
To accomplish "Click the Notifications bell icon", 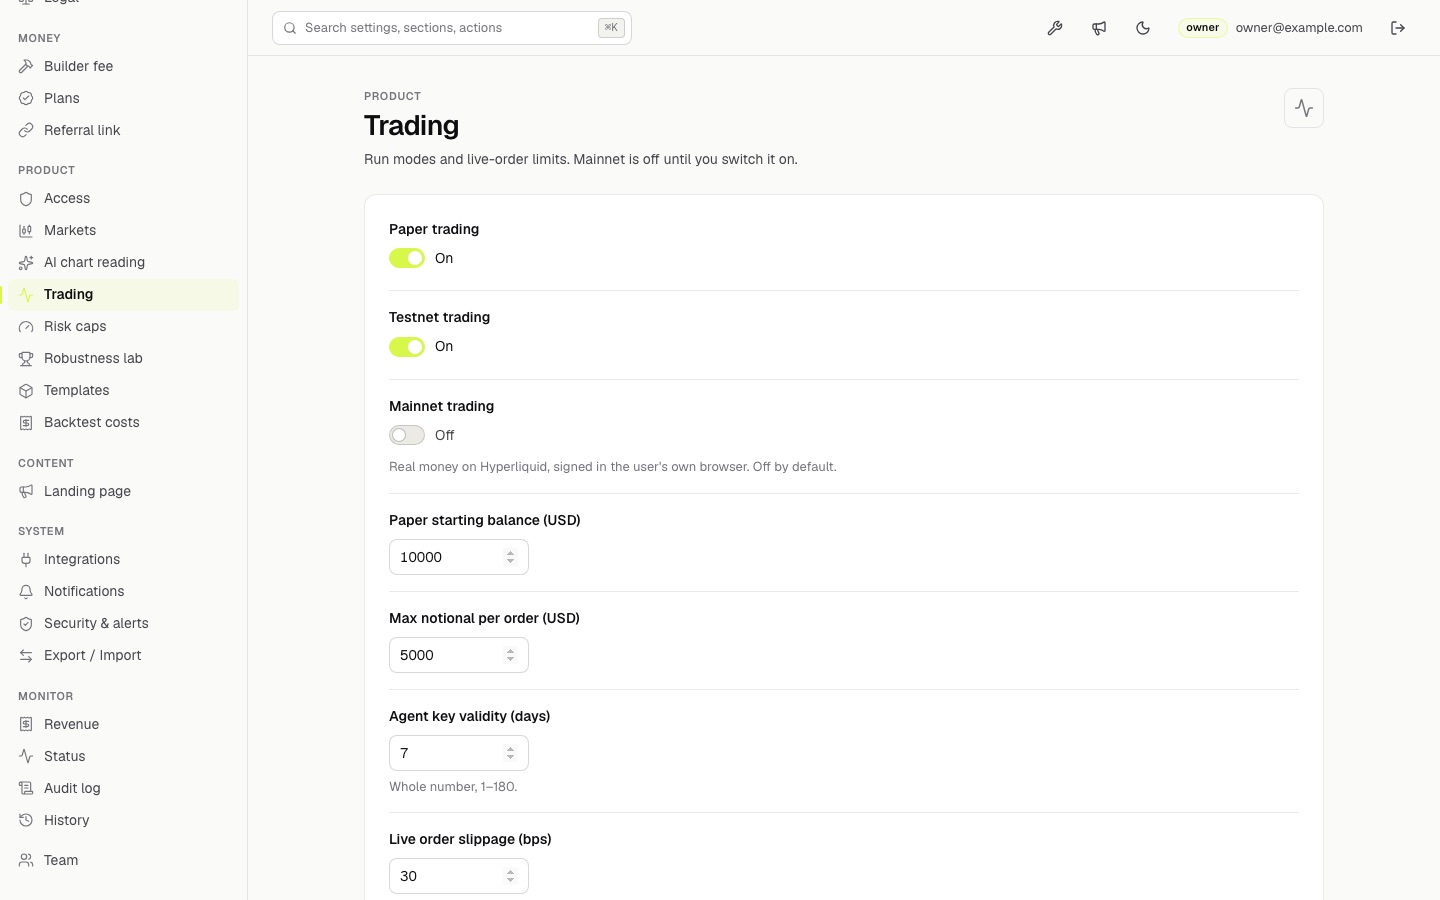I will pos(26,591).
